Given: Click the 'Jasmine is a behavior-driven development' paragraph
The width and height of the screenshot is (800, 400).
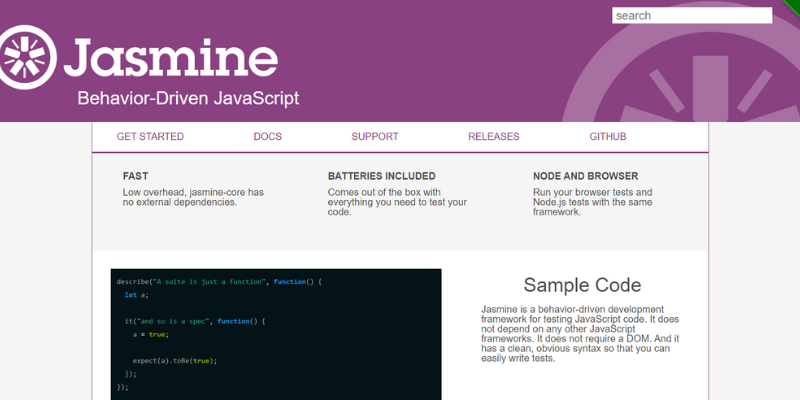Looking at the screenshot, I should pyautogui.click(x=580, y=334).
